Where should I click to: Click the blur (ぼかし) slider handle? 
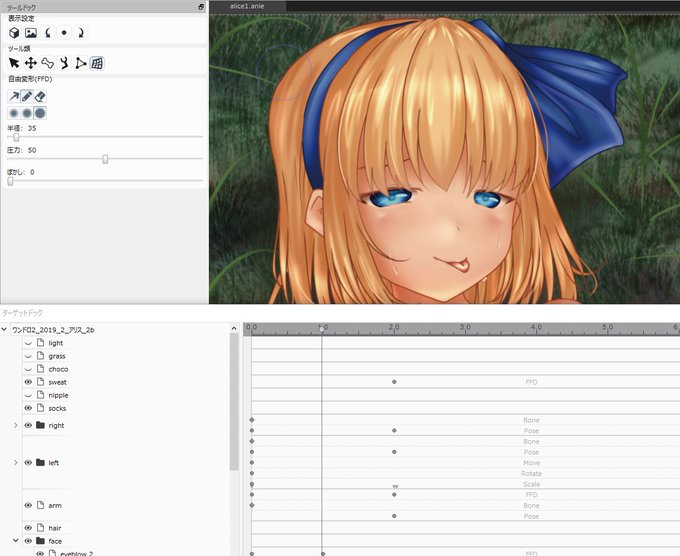[x=10, y=181]
